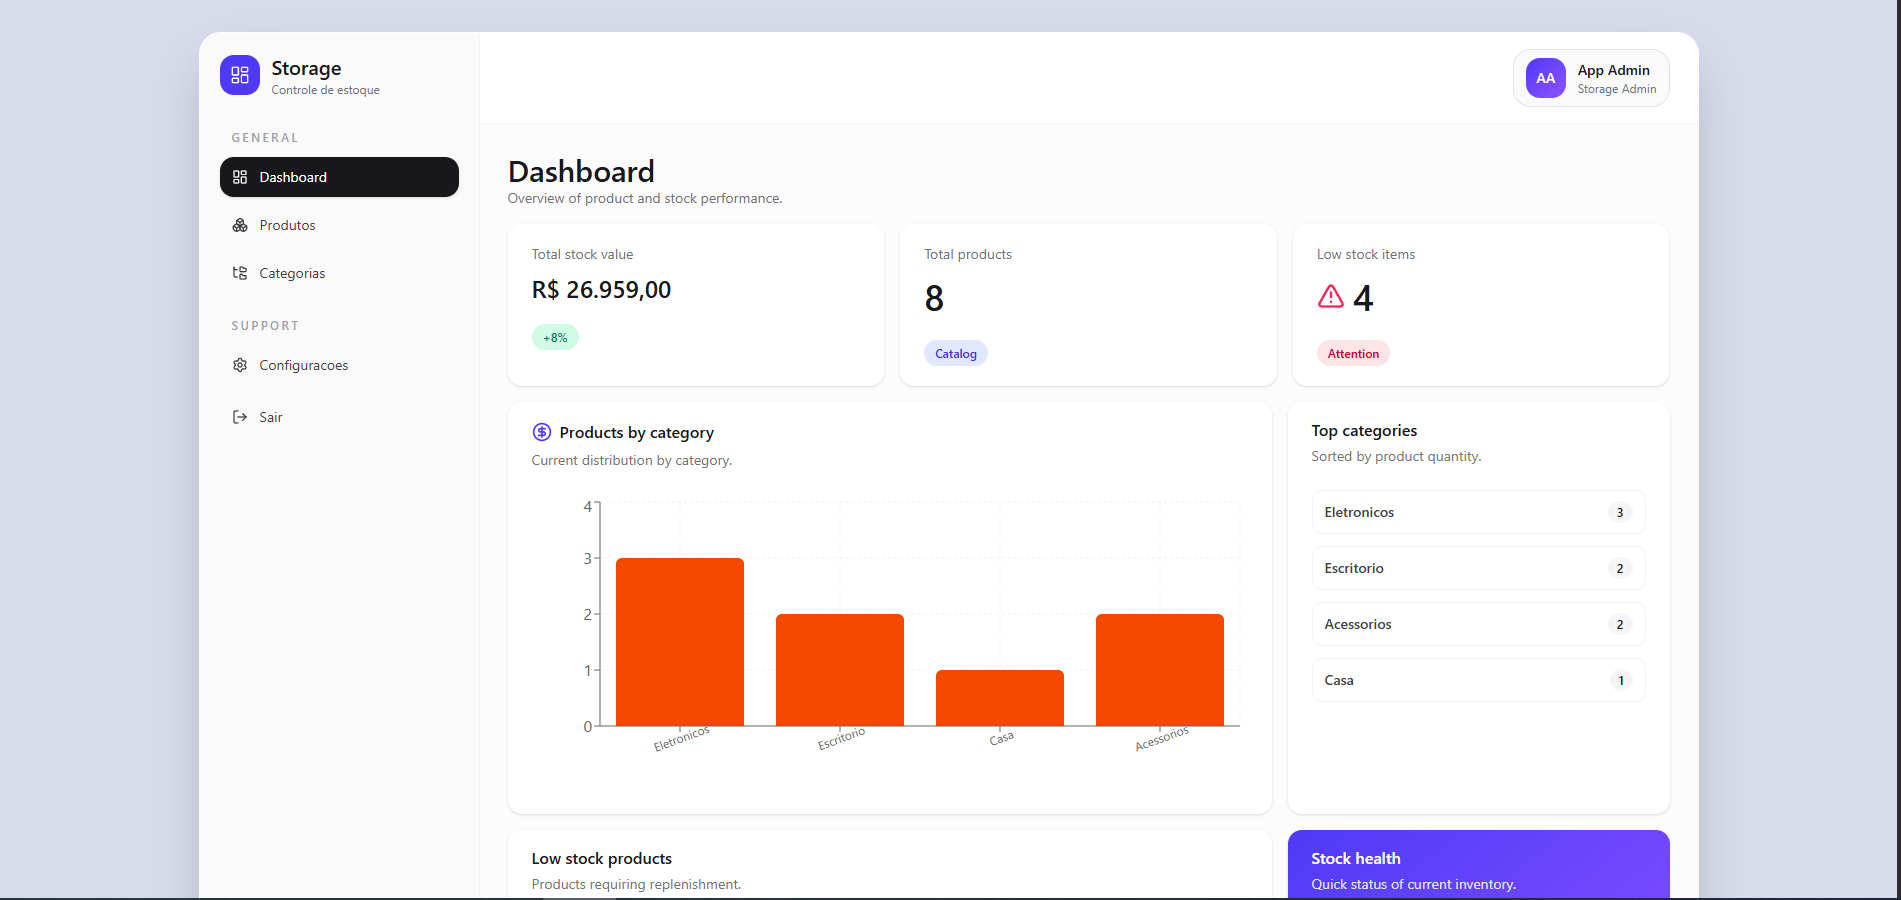
Task: Open the Produtos page
Action: [x=288, y=225]
